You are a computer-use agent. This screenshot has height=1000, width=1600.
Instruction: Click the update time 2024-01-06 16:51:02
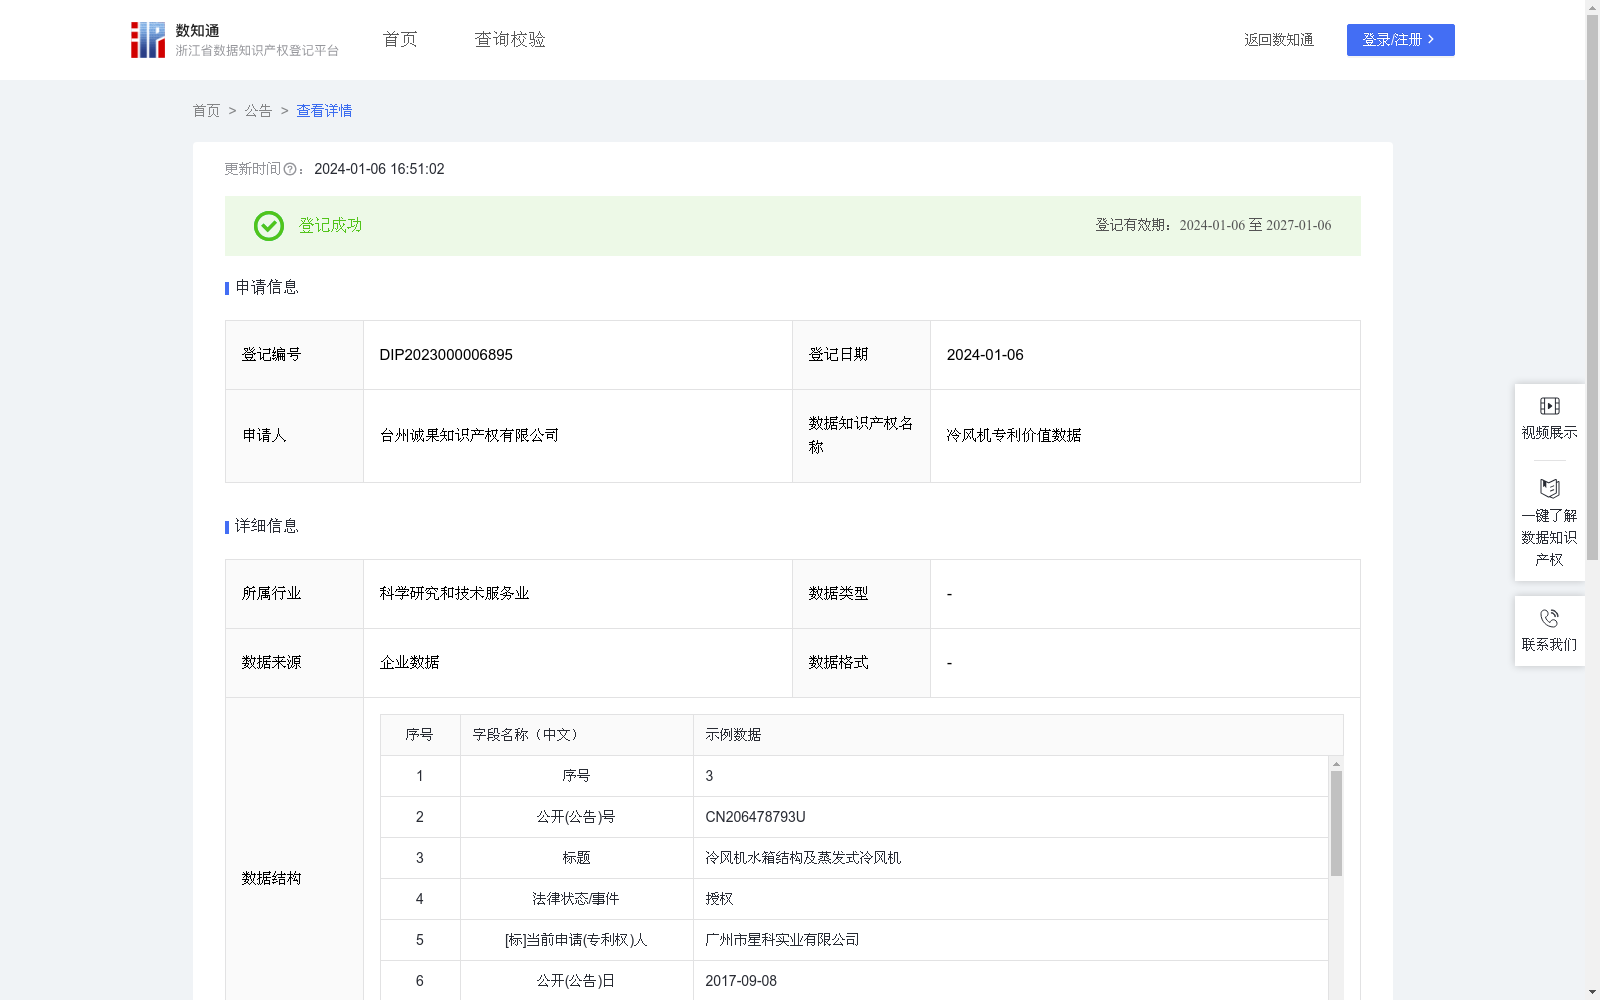tap(379, 170)
